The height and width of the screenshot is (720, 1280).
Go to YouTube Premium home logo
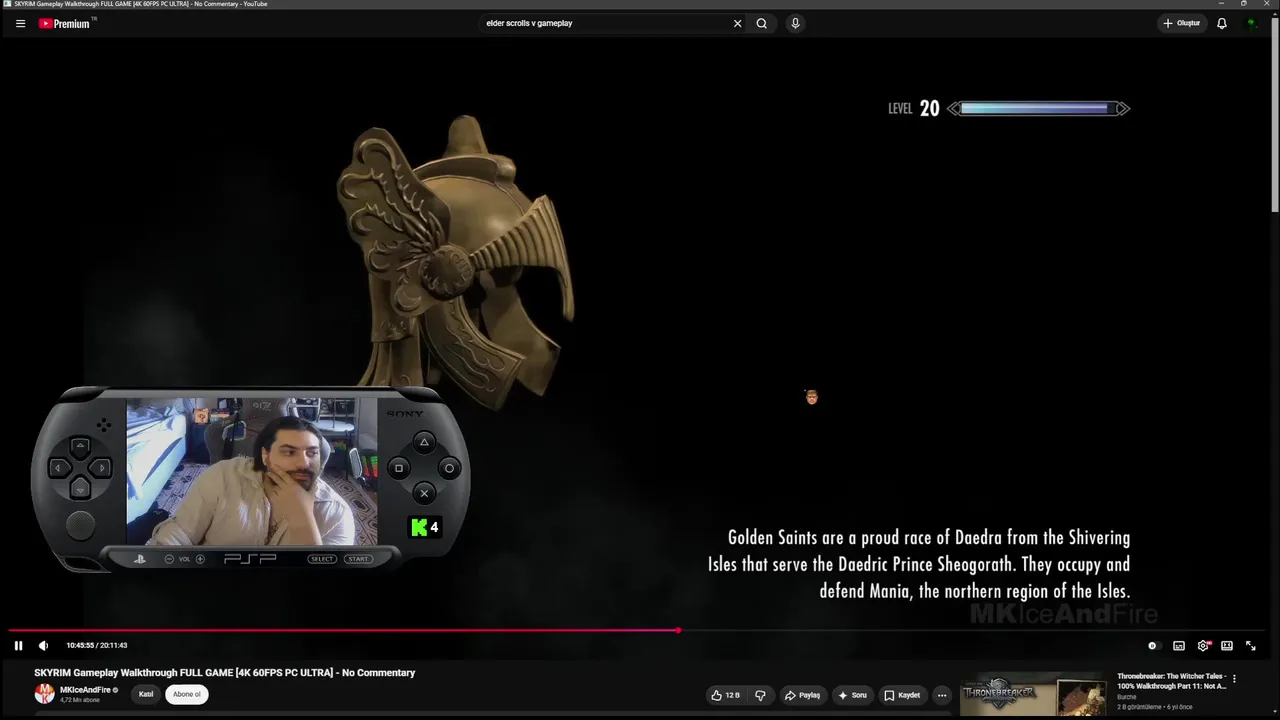[66, 23]
